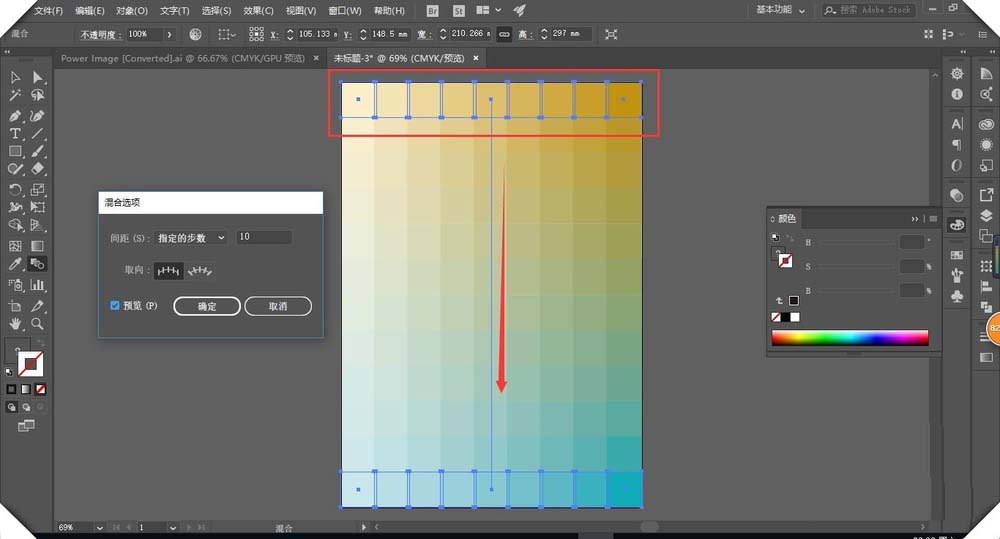Open the Paragraph panel icon
This screenshot has width=1000, height=539.
point(957,145)
